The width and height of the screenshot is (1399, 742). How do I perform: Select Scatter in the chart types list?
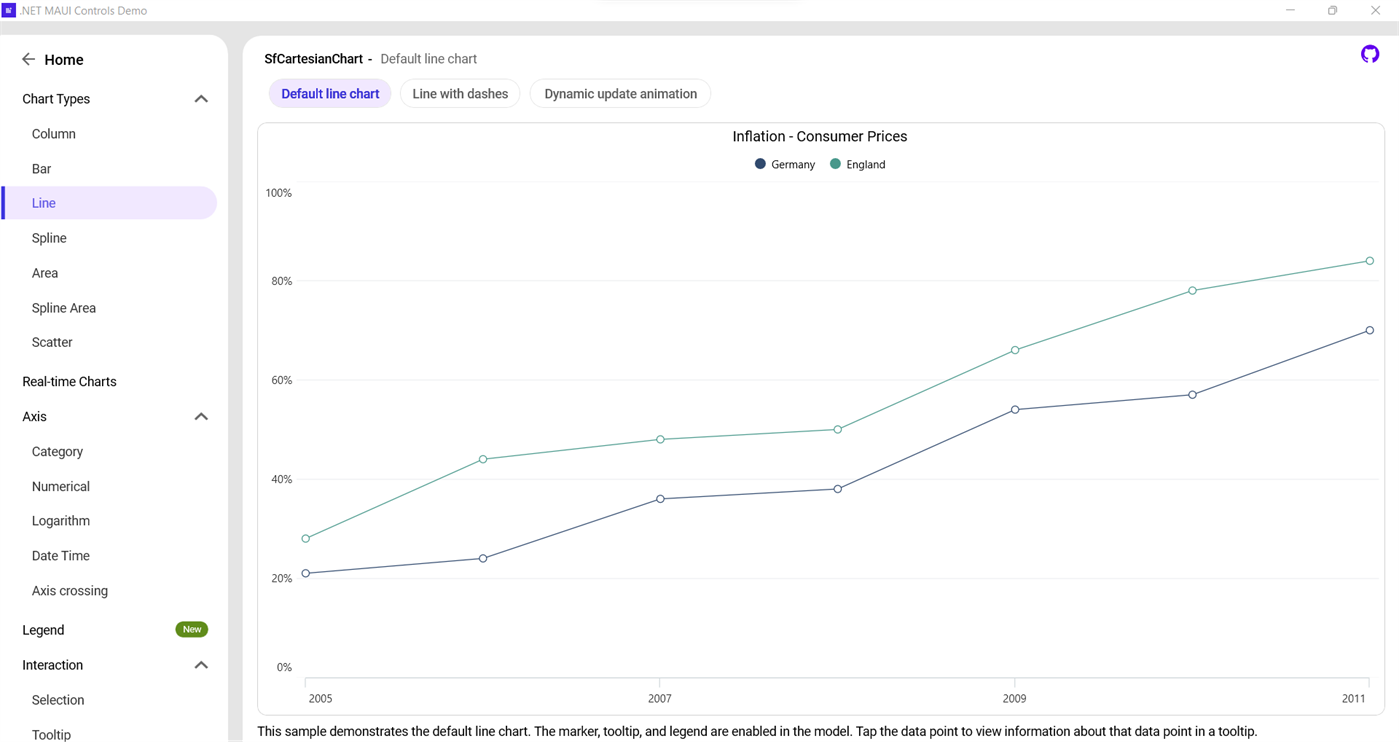tap(52, 342)
